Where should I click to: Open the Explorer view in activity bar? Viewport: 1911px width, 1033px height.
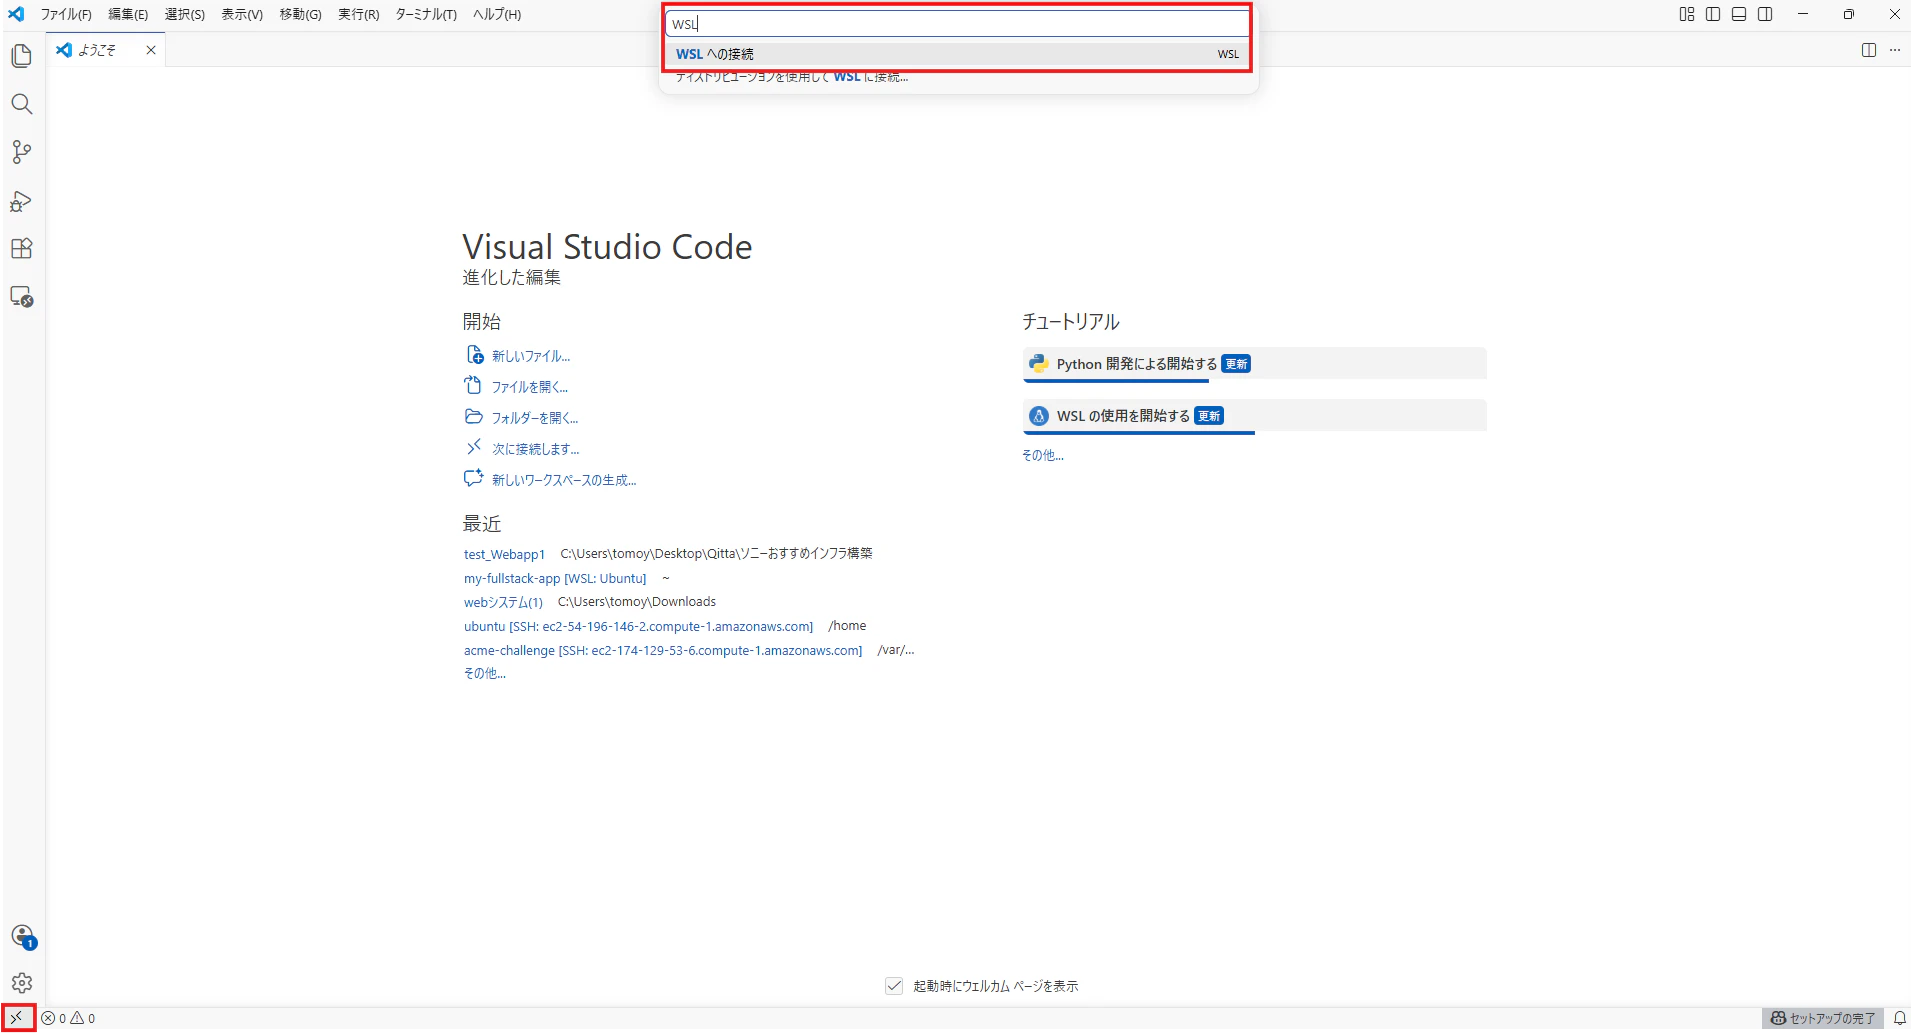[22, 56]
